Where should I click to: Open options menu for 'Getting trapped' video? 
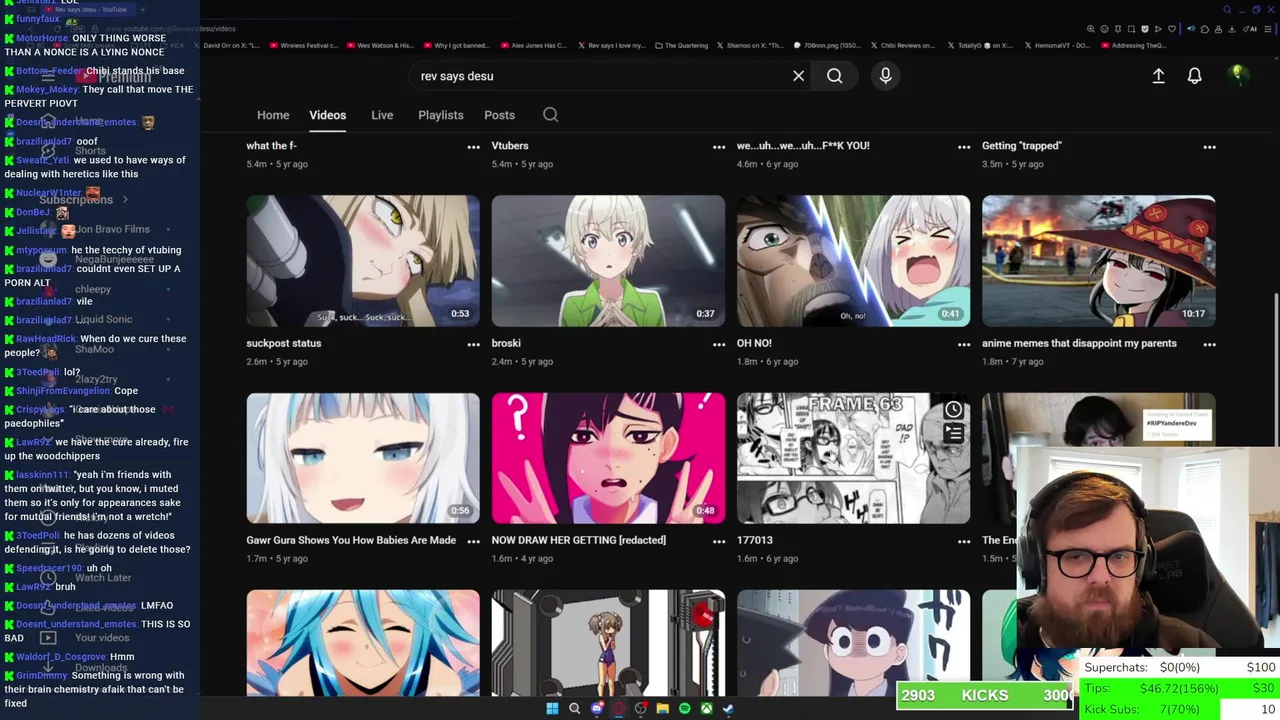1209,147
